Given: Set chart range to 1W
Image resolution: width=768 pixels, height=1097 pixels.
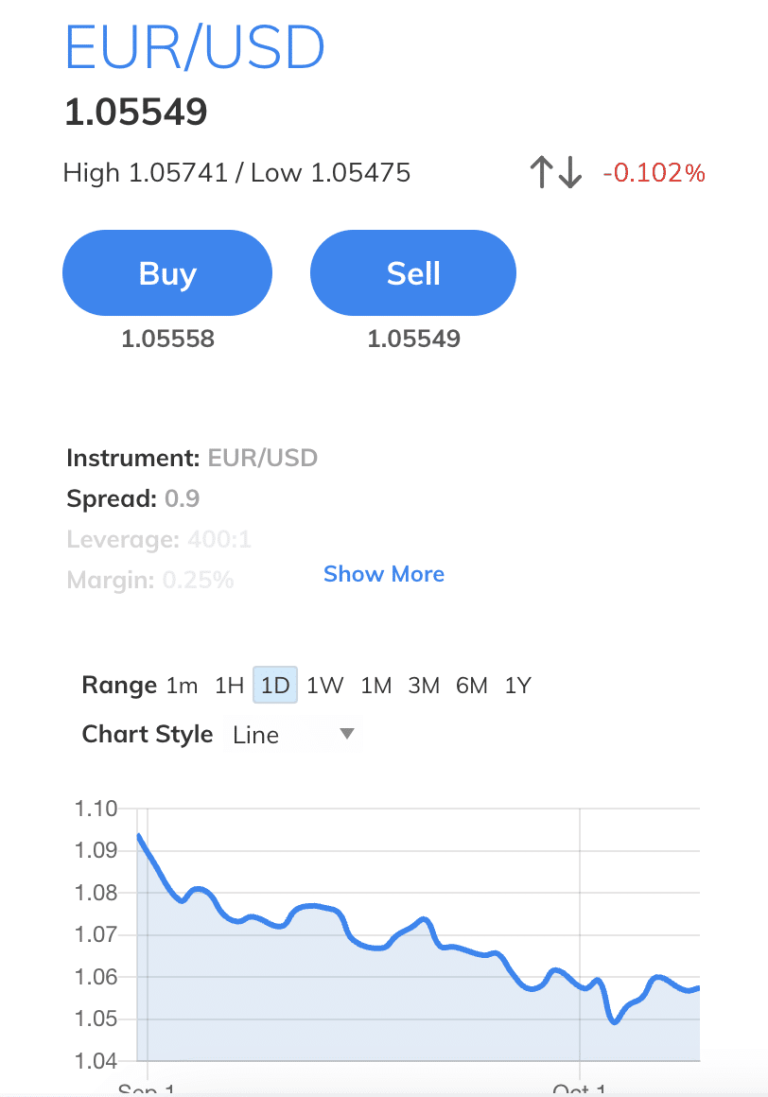Looking at the screenshot, I should [325, 686].
